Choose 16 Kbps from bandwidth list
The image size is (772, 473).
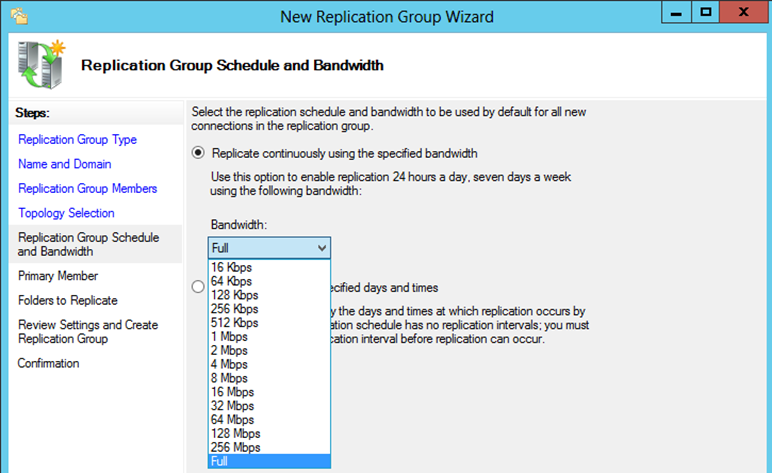(x=232, y=268)
